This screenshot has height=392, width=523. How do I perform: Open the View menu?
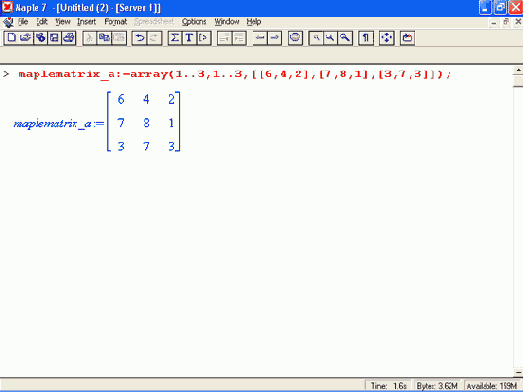(63, 22)
